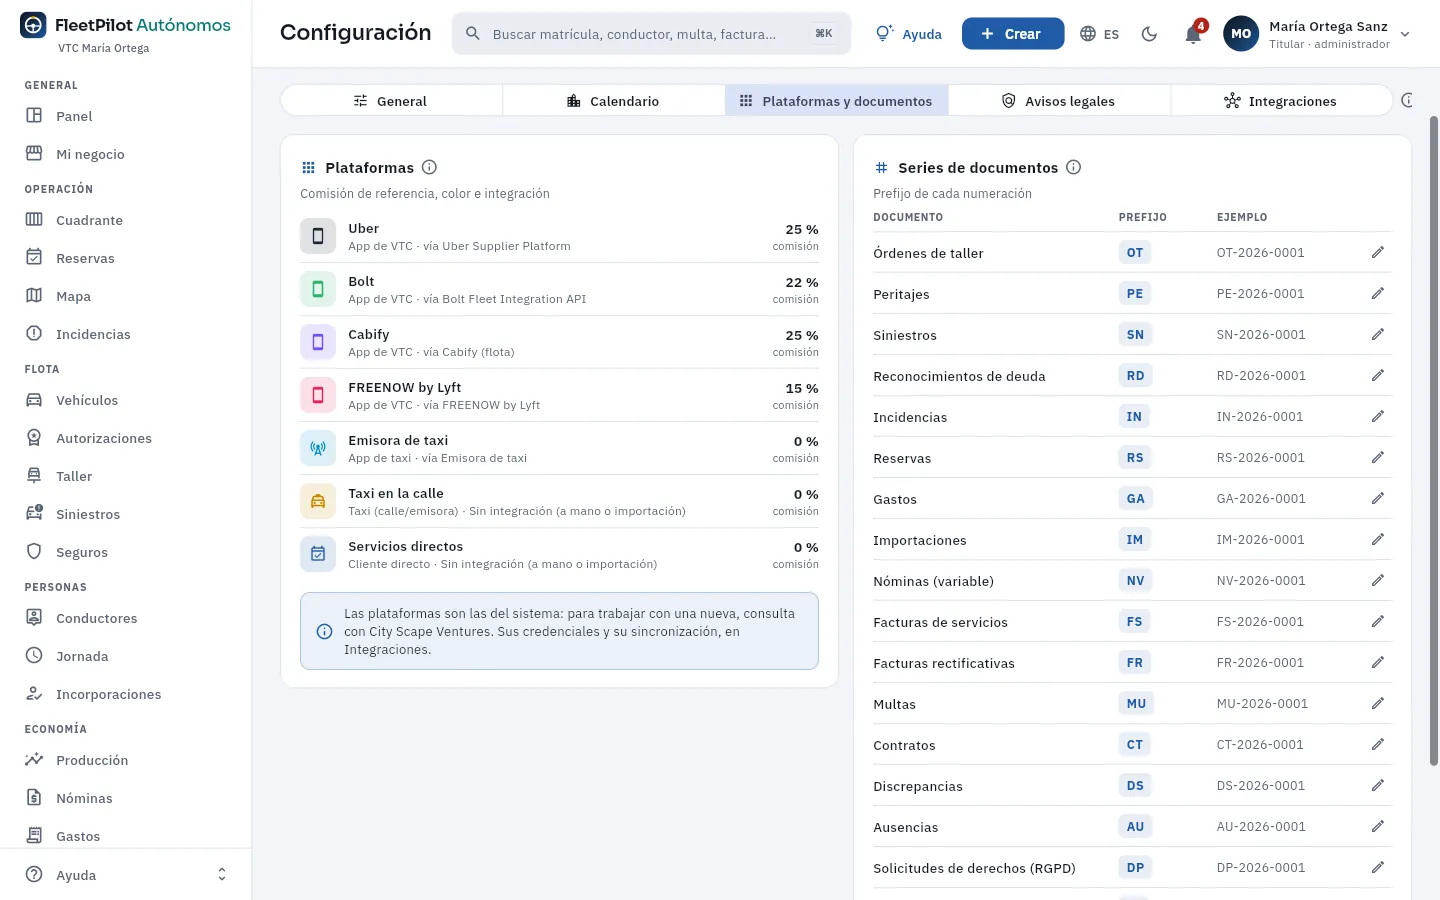Focus the search field for matrícula, conductor
Viewport: 1440px width, 900px height.
coord(651,34)
